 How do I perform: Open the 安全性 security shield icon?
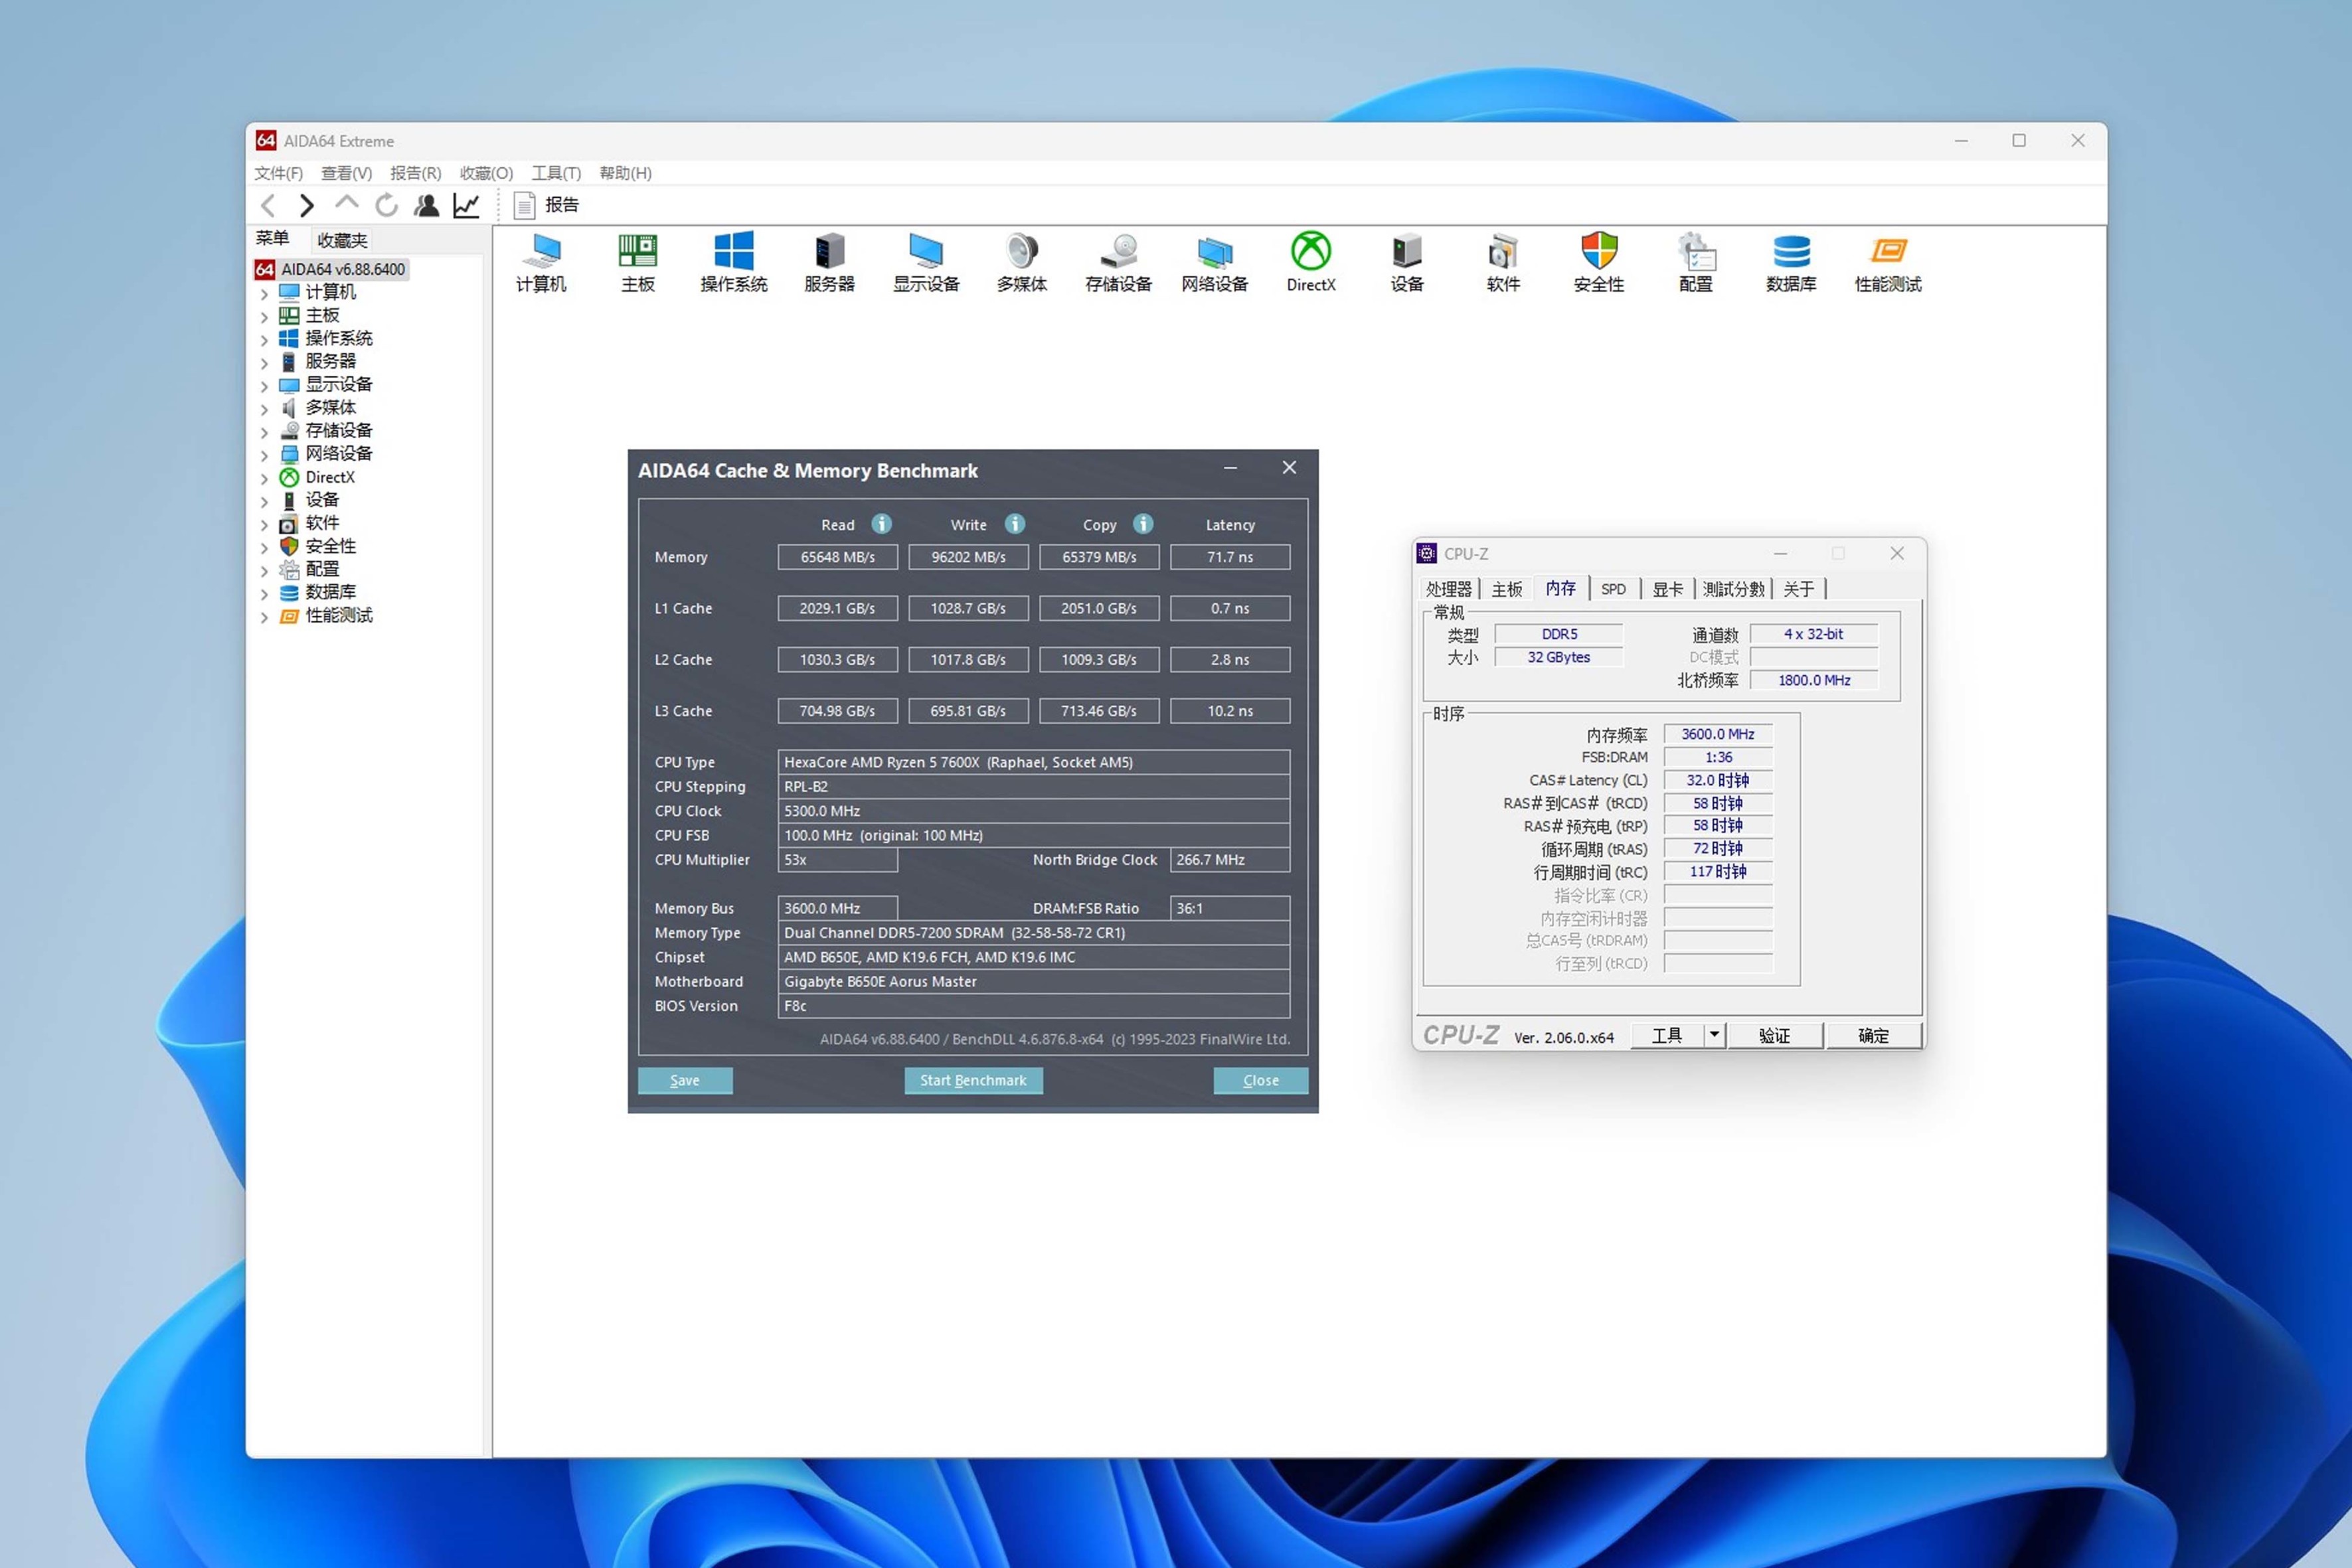[1598, 261]
